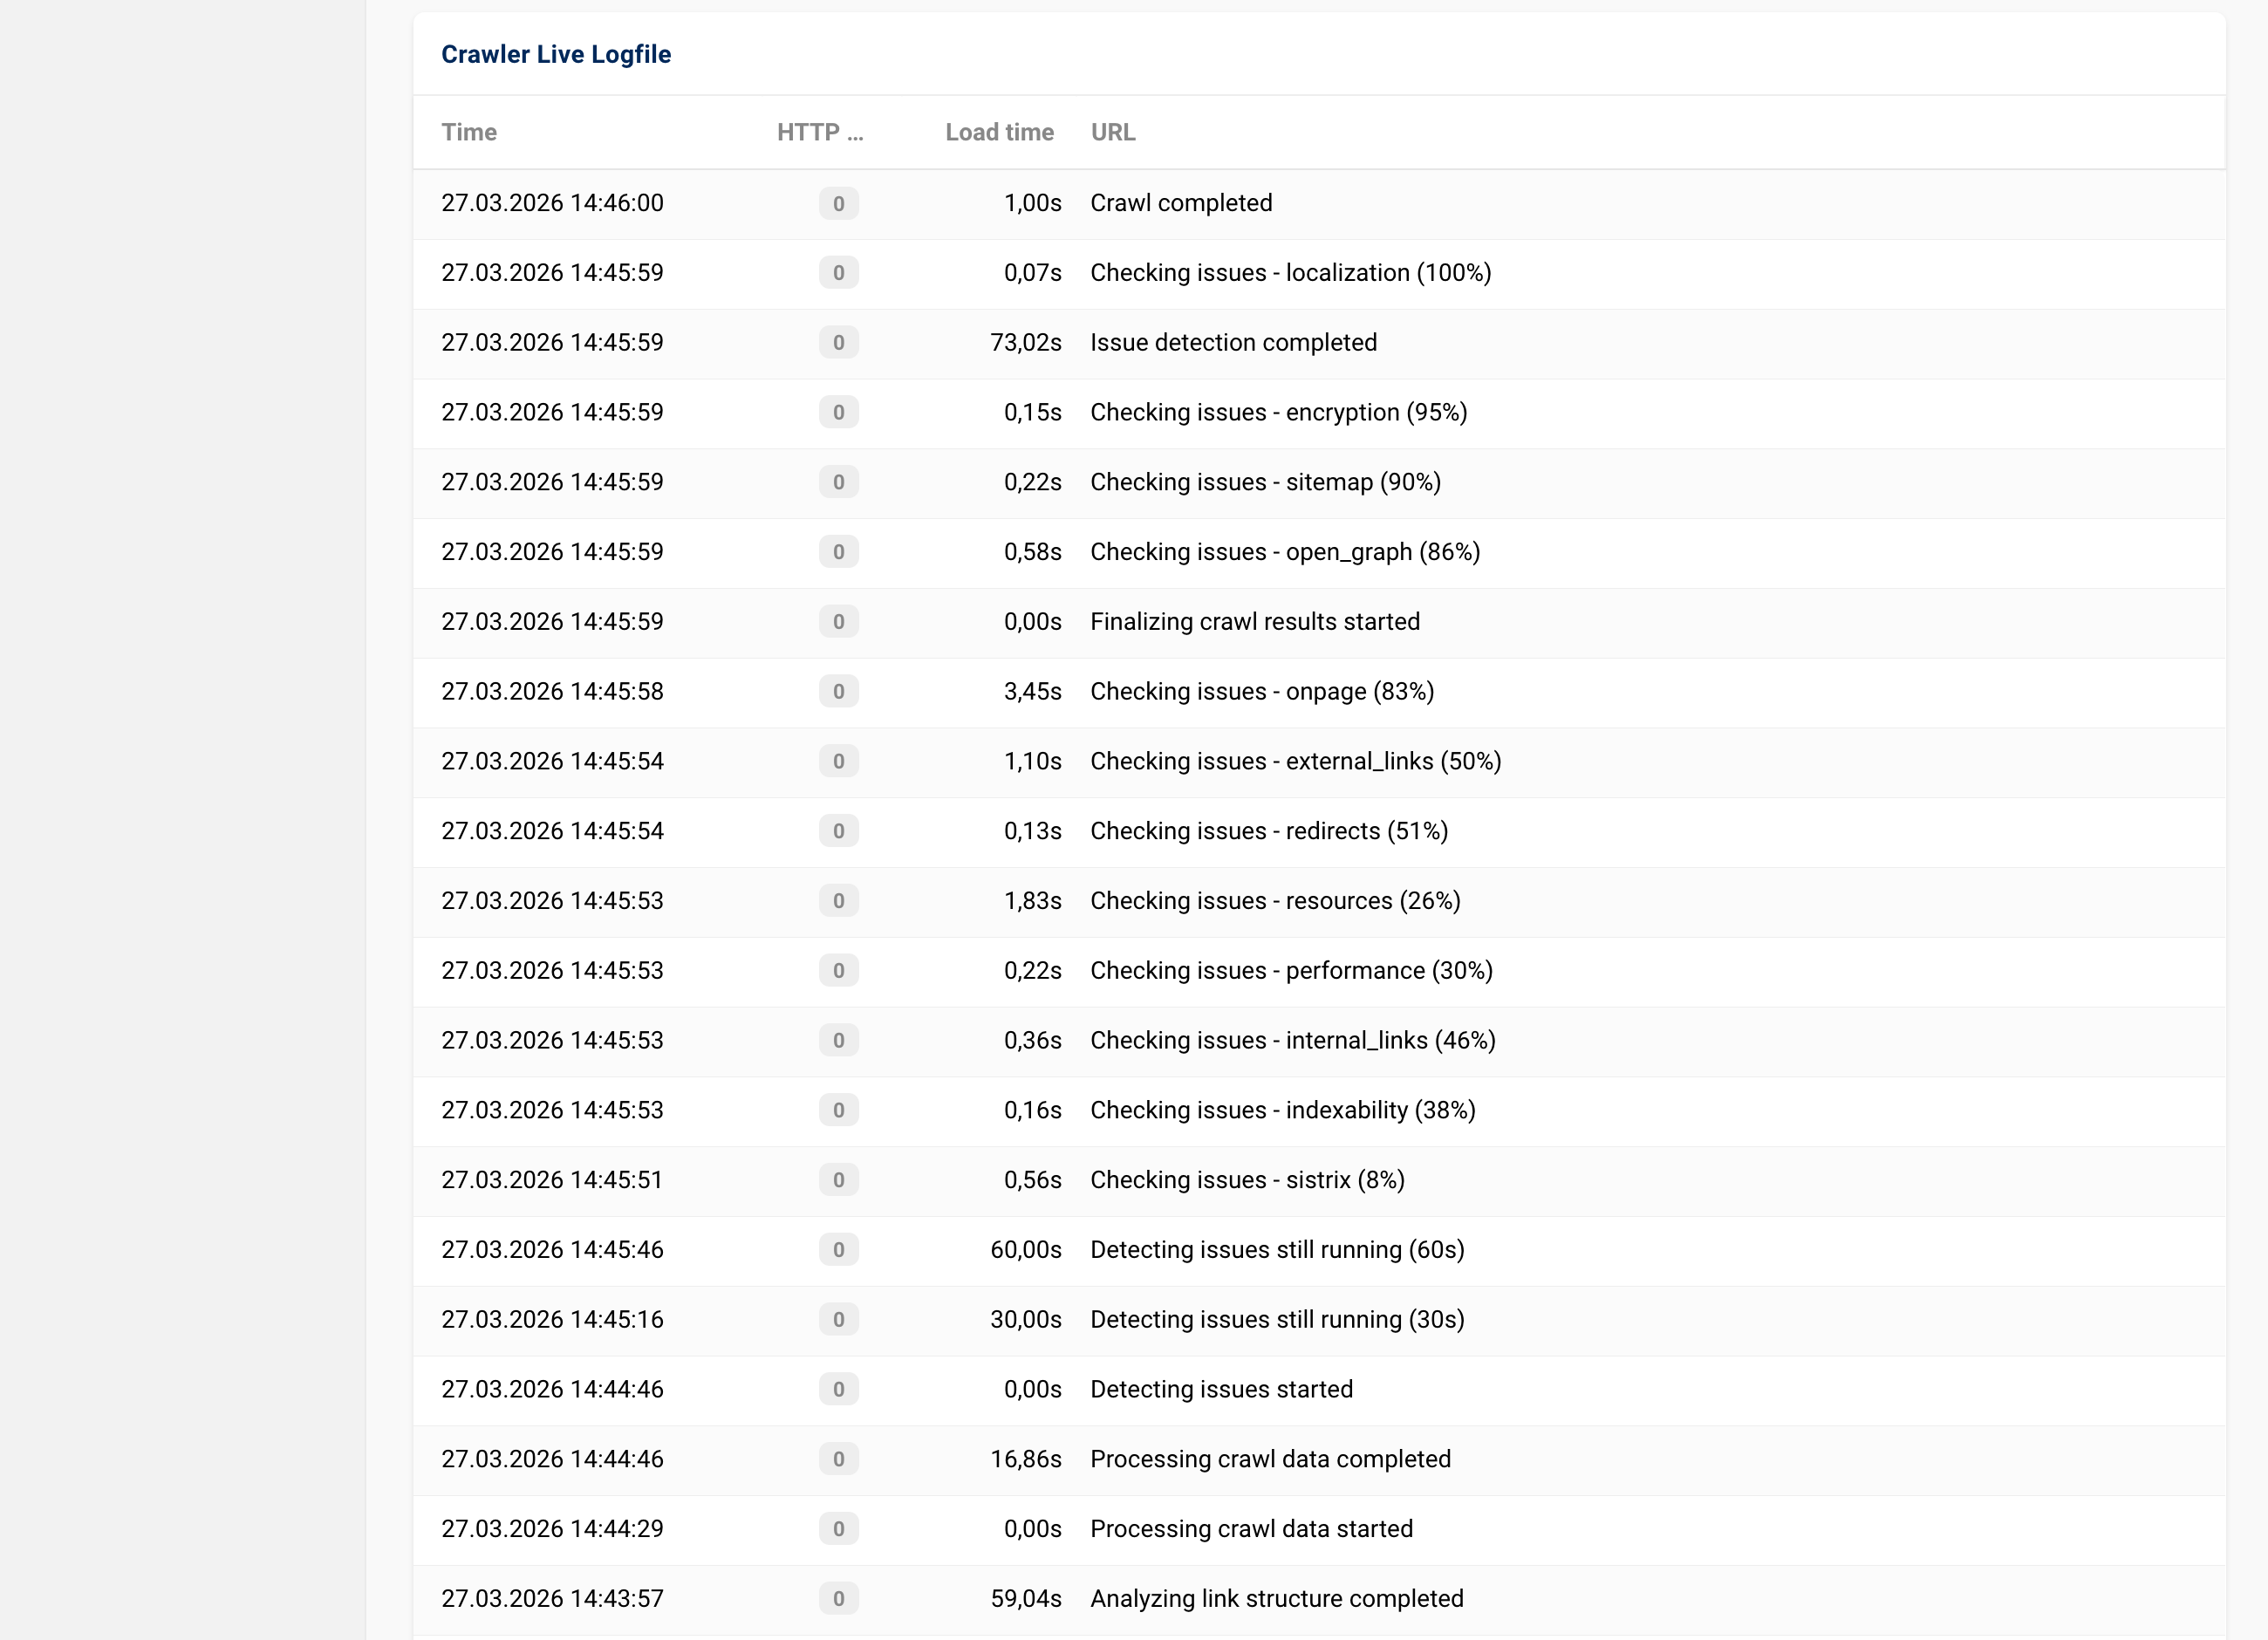
Task: Click the badge beside Analyzing link structure completed
Action: click(838, 1598)
